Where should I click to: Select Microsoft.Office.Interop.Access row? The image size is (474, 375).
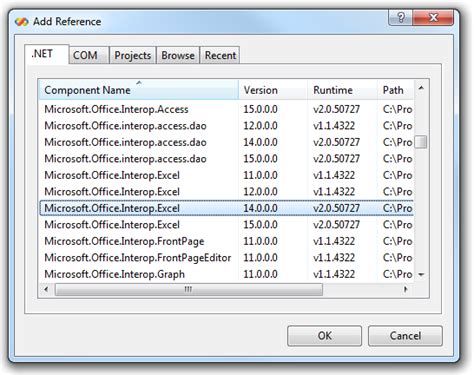tap(227, 109)
